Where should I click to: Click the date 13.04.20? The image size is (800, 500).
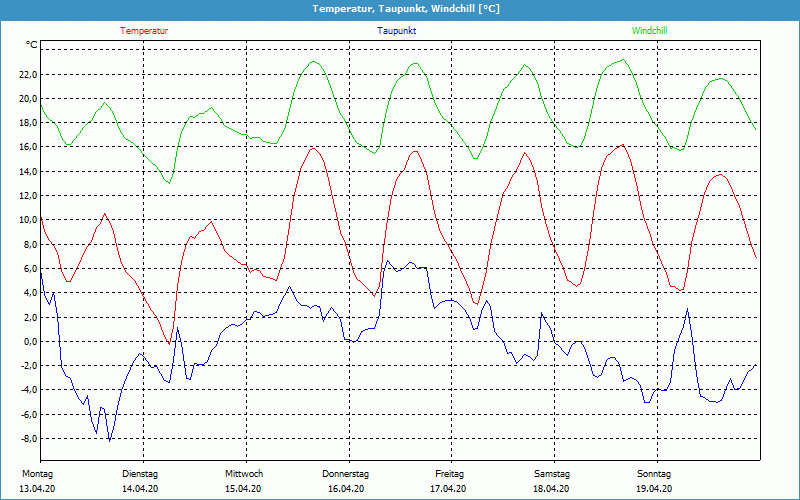click(x=37, y=489)
